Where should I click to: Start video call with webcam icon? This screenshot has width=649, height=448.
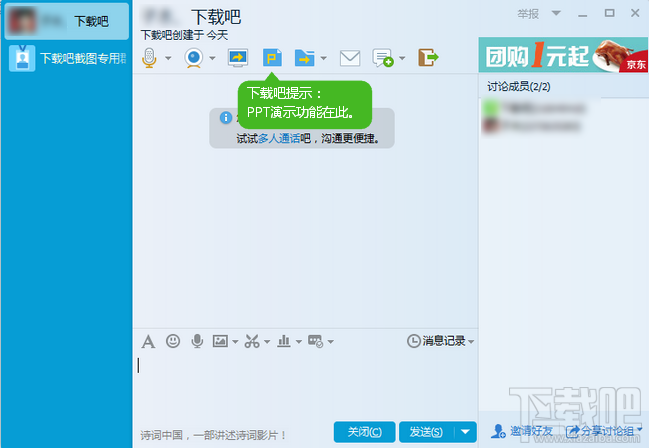pos(194,58)
